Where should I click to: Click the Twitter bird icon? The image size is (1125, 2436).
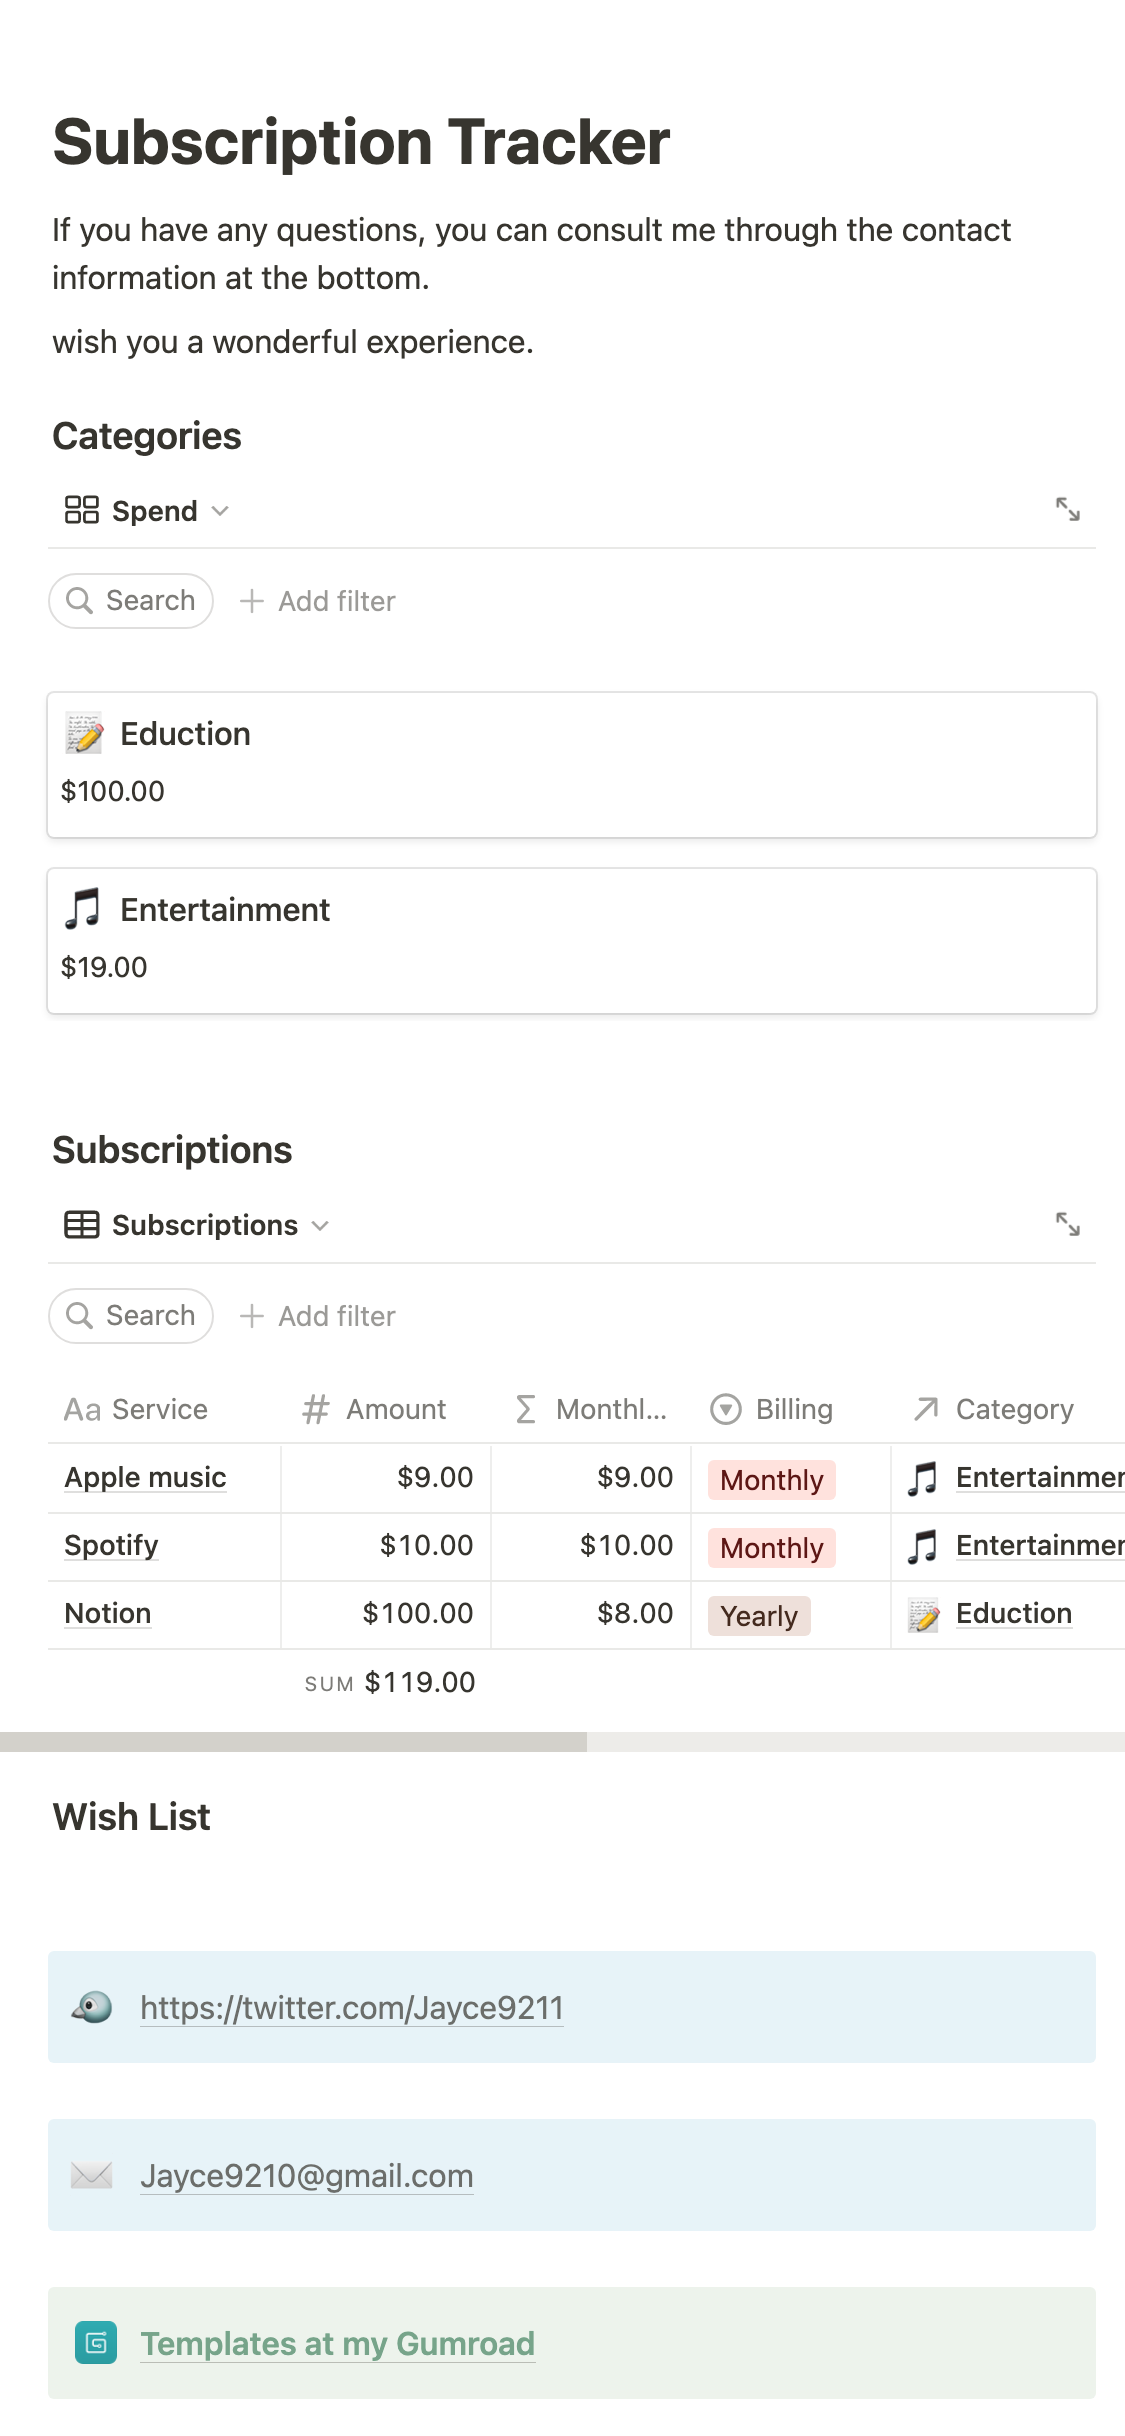coord(92,2007)
